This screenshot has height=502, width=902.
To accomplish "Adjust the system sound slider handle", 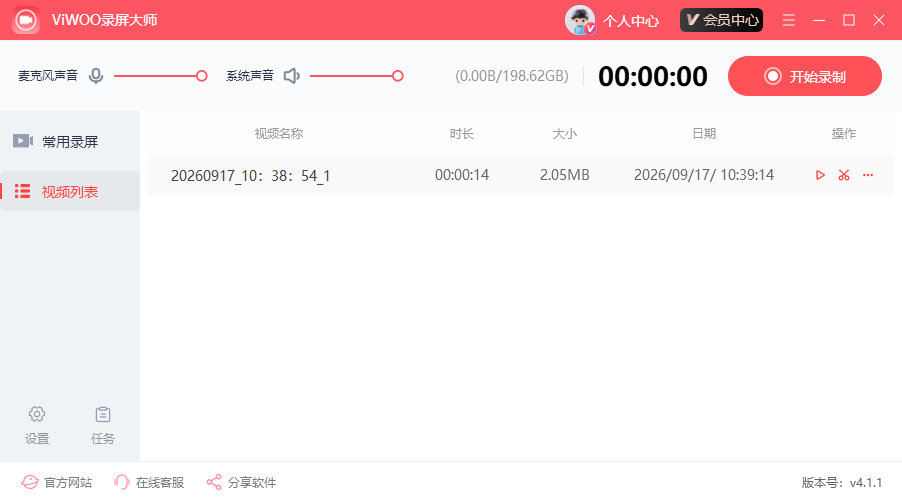I will 398,76.
